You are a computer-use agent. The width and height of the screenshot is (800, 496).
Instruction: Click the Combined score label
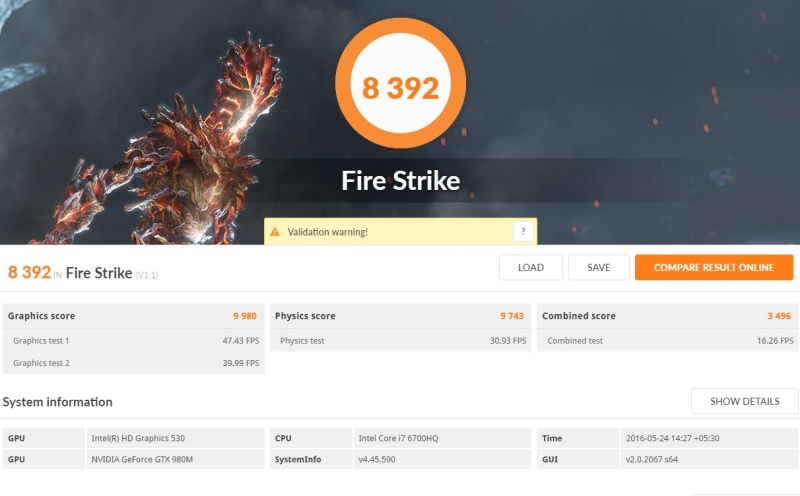[579, 316]
